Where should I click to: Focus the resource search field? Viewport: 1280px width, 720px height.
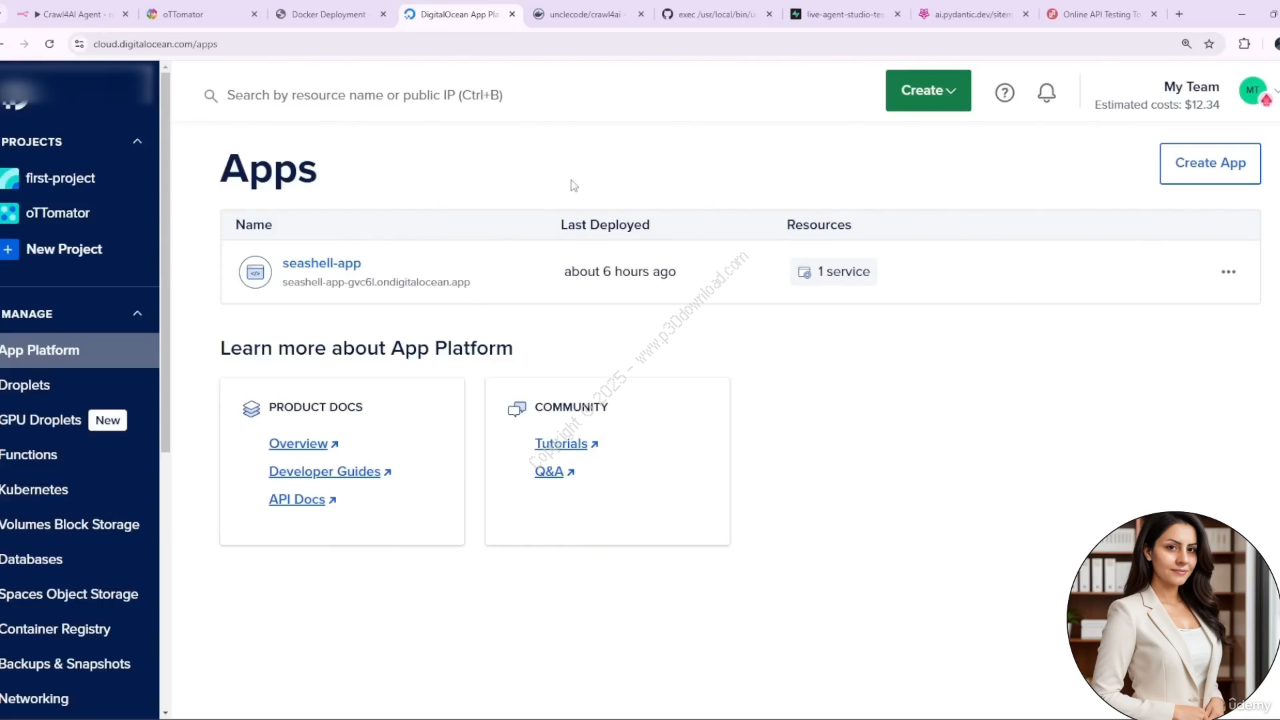tap(364, 95)
